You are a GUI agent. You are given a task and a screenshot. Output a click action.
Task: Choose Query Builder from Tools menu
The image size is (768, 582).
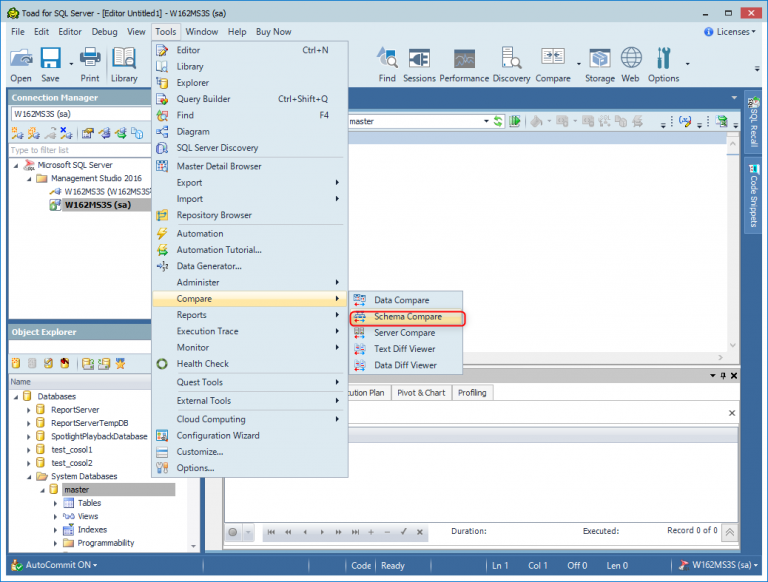[203, 99]
